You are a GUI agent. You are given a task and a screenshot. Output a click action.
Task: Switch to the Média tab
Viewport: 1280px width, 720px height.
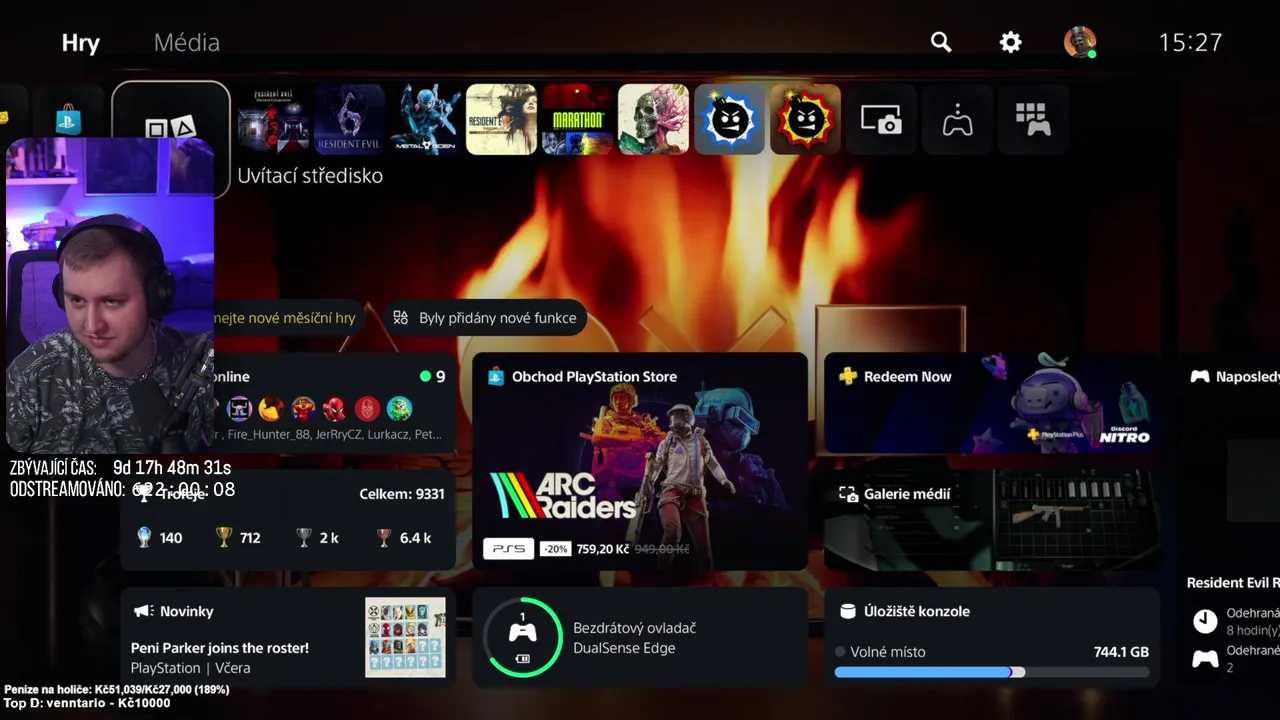[187, 43]
